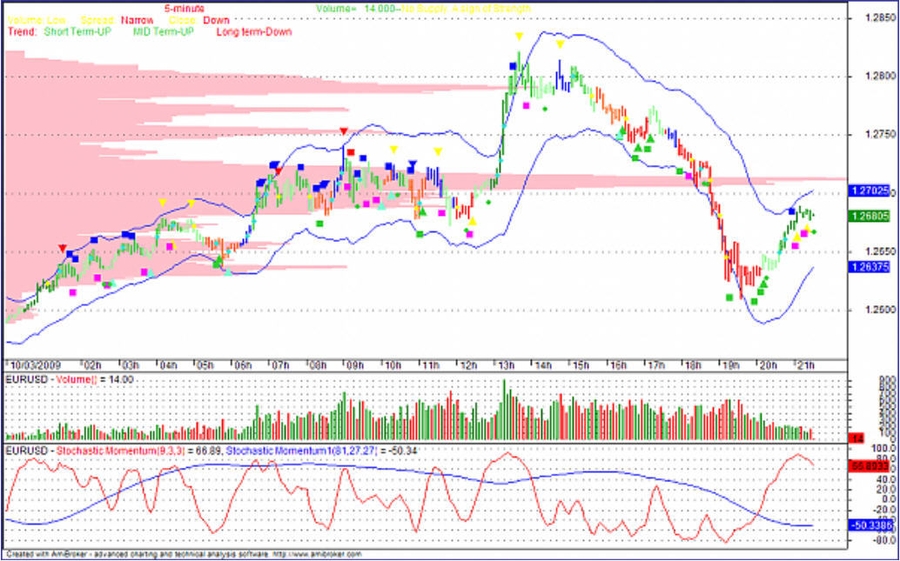900x561 pixels.
Task: Click the MID Term-UP trend label
Action: [x=167, y=32]
